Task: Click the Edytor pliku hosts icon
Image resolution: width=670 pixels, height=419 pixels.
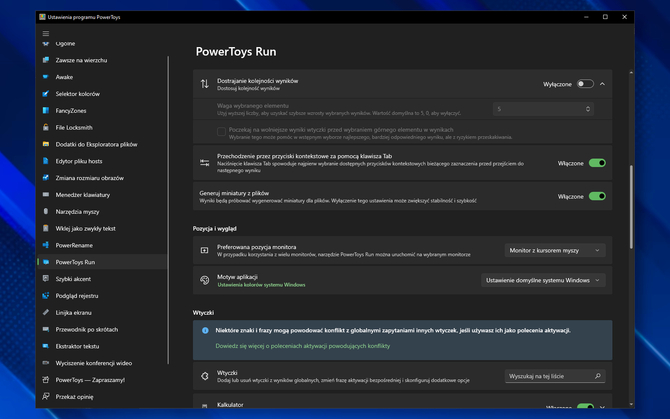Action: pyautogui.click(x=46, y=161)
